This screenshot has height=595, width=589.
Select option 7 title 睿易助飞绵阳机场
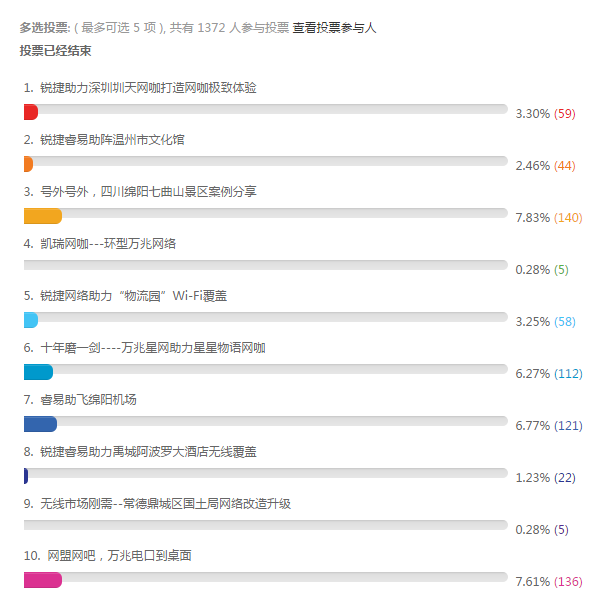80,400
